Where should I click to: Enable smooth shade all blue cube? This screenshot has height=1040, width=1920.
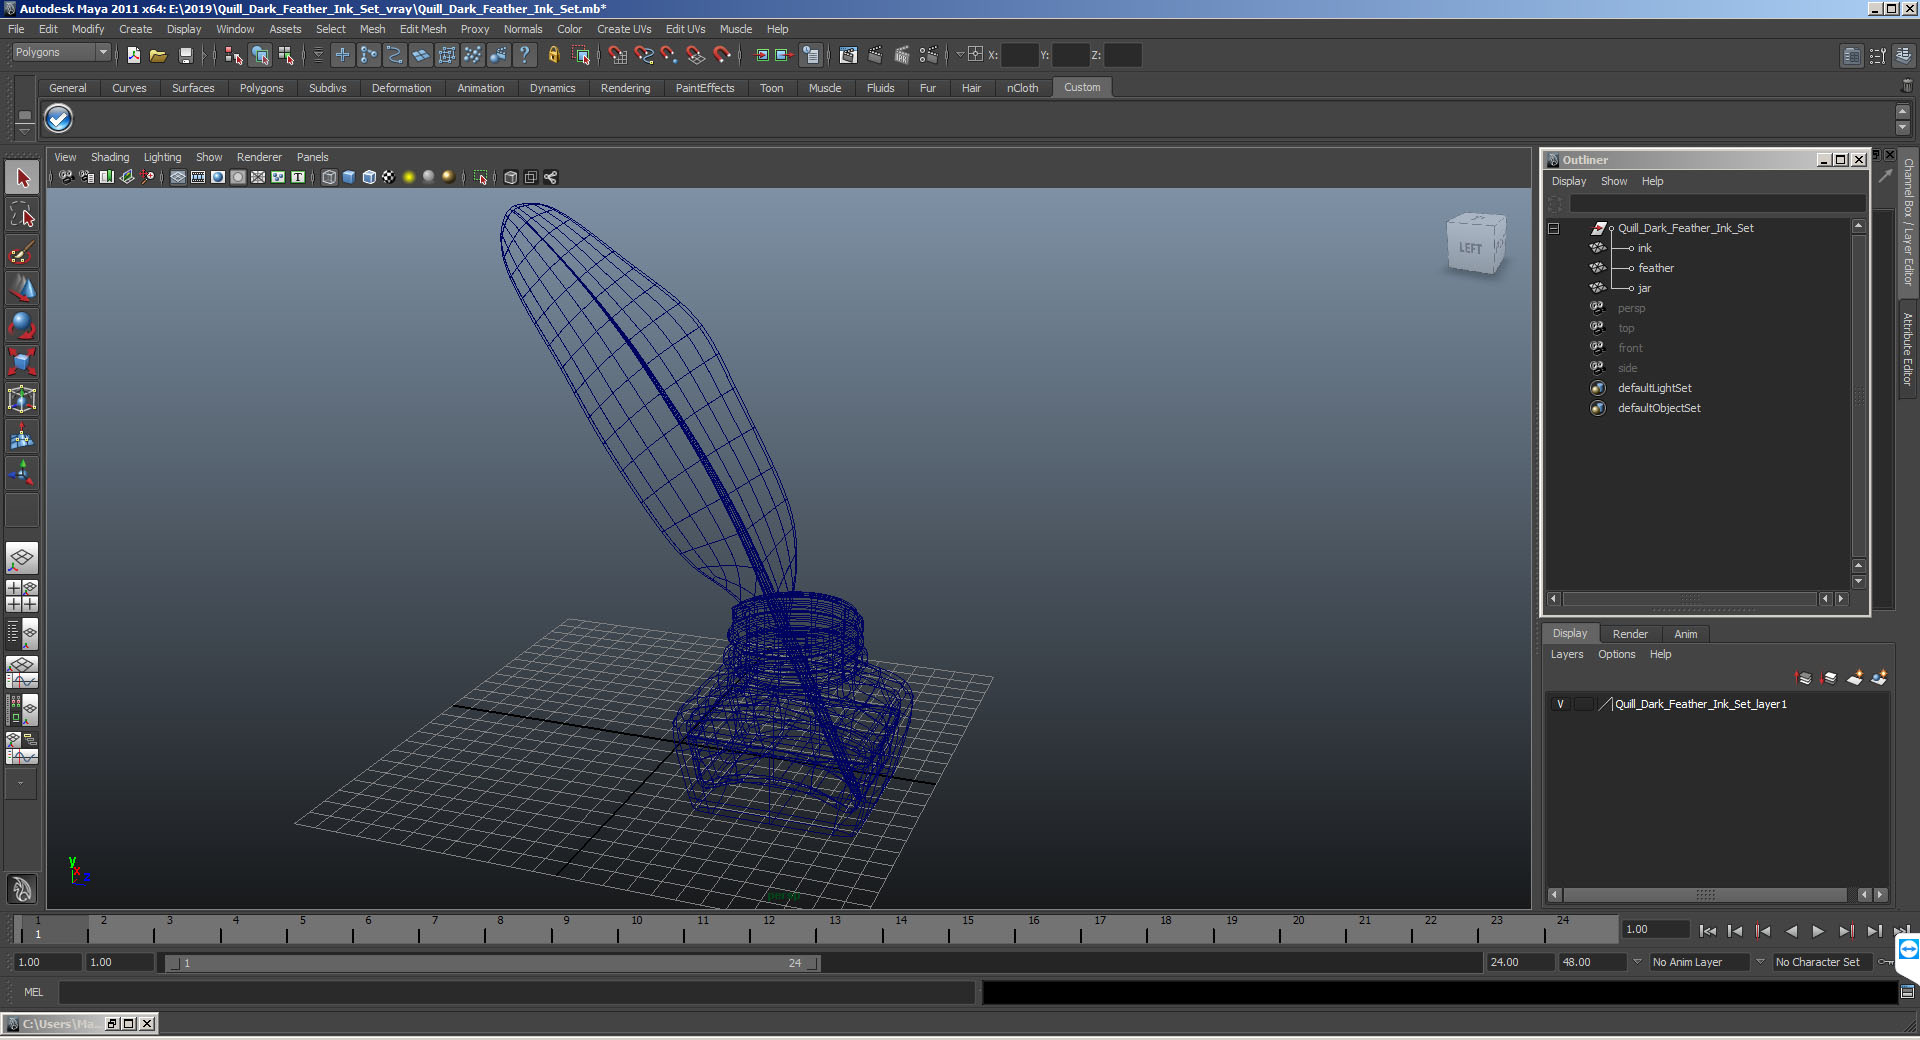coord(349,177)
